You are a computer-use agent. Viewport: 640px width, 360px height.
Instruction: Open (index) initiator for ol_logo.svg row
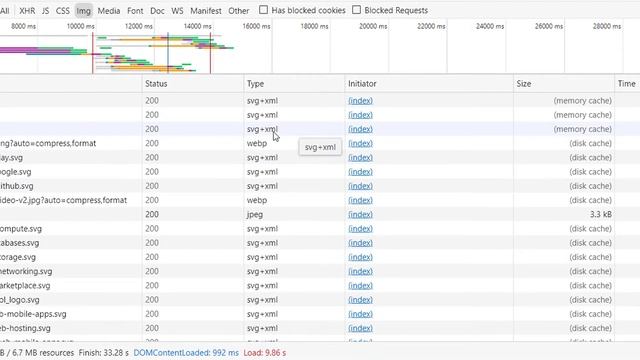tap(360, 300)
